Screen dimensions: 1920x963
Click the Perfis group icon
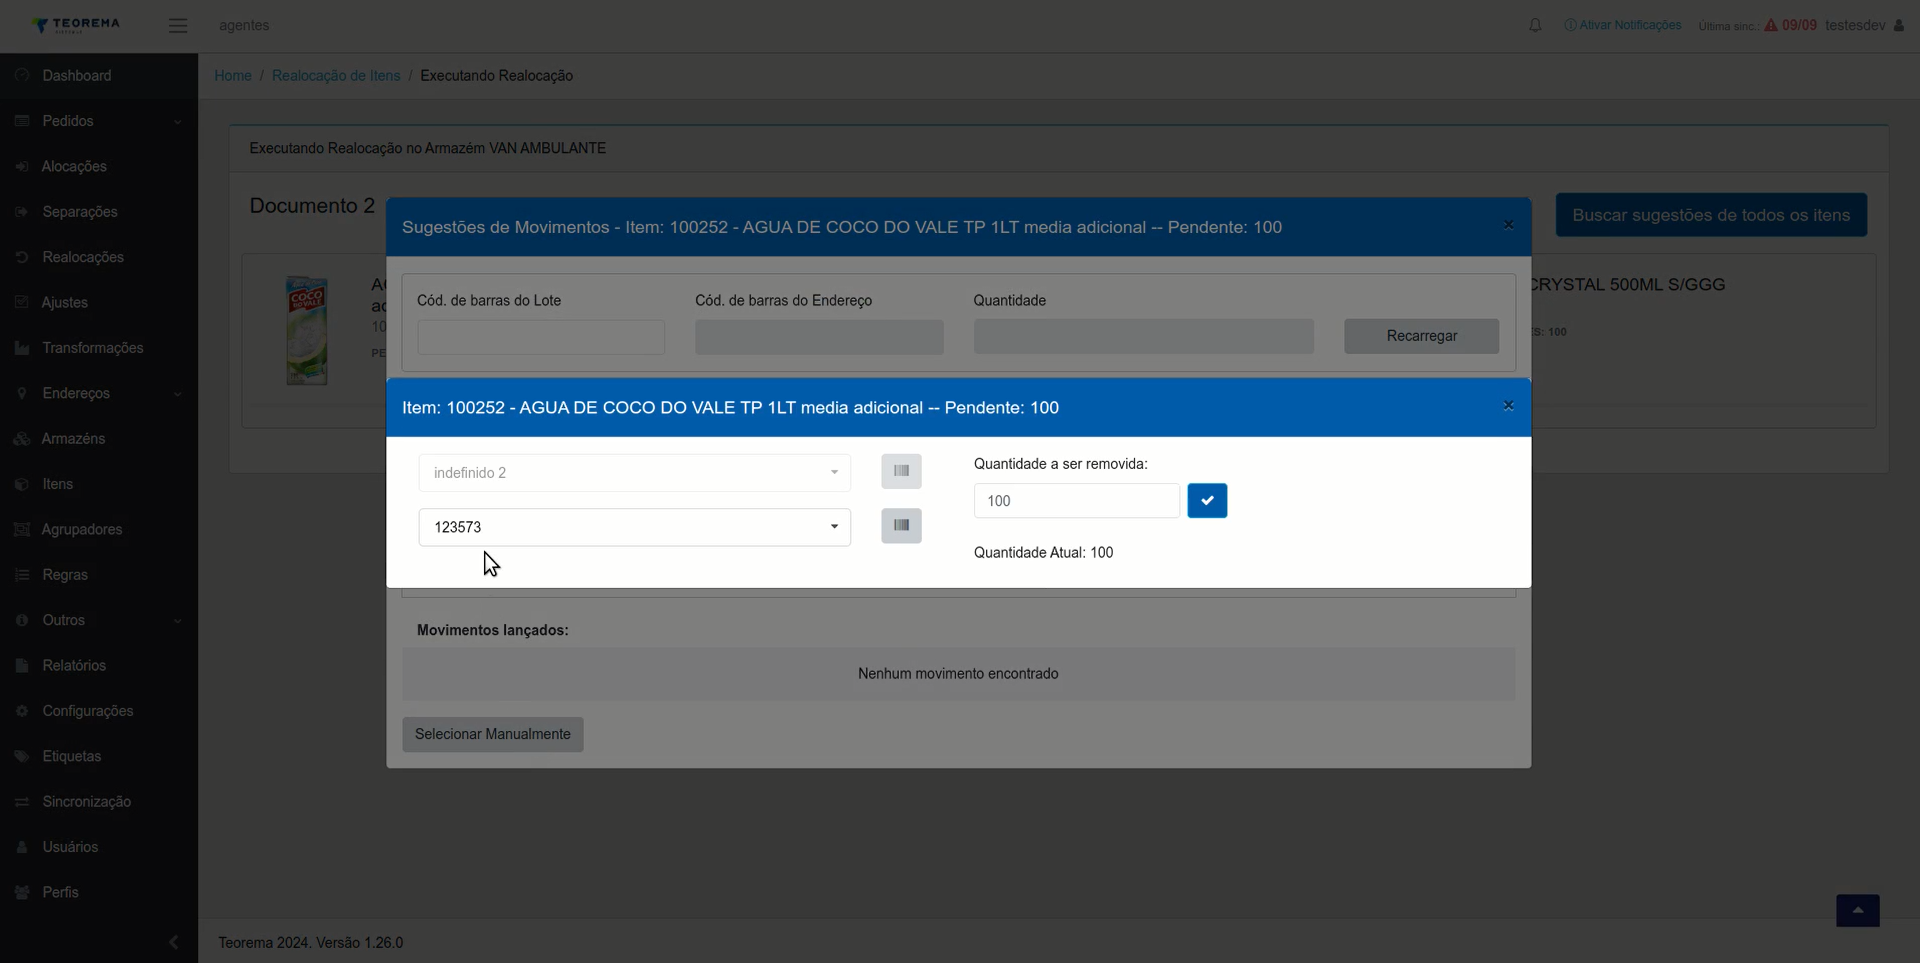(x=22, y=892)
